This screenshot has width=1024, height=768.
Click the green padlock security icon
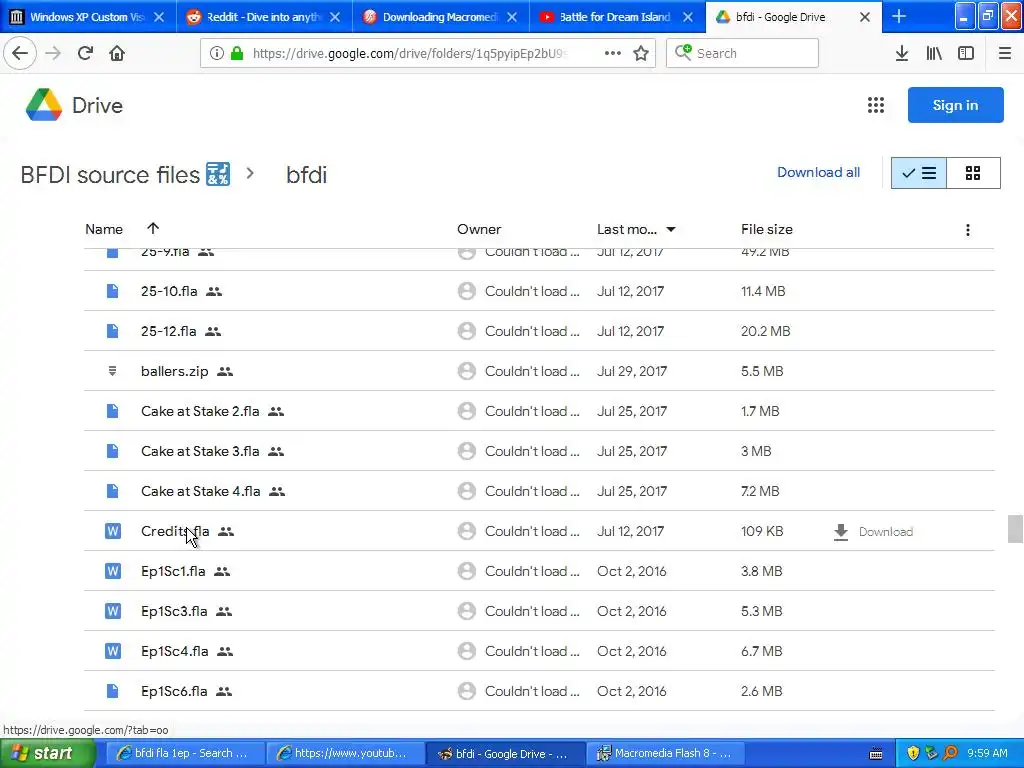237,53
